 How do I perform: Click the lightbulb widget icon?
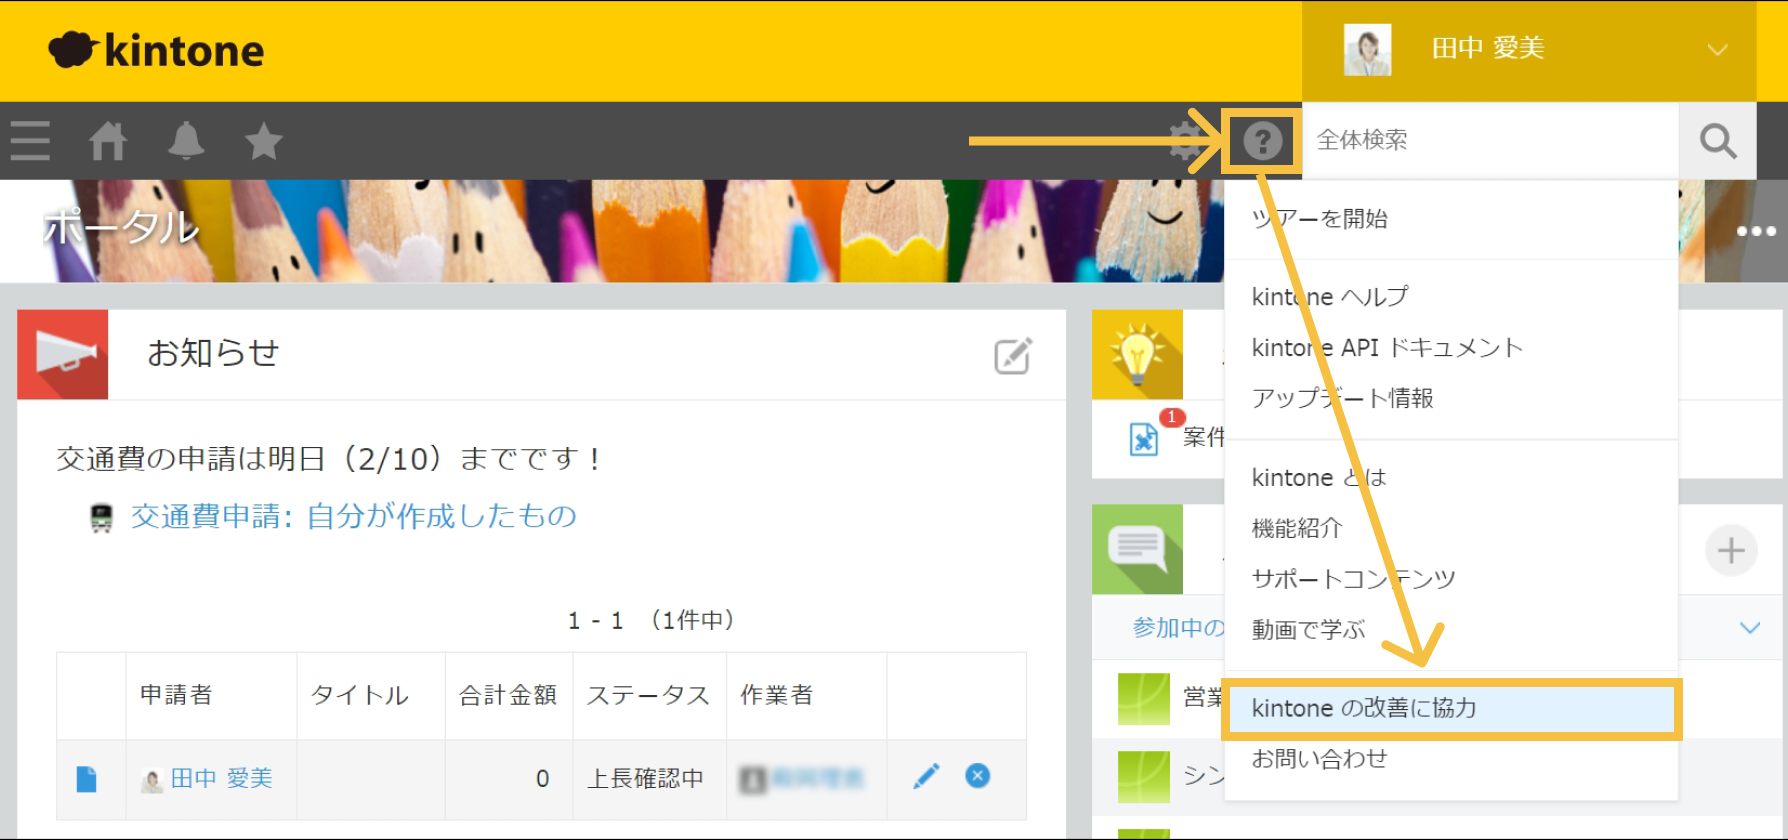(x=1137, y=354)
